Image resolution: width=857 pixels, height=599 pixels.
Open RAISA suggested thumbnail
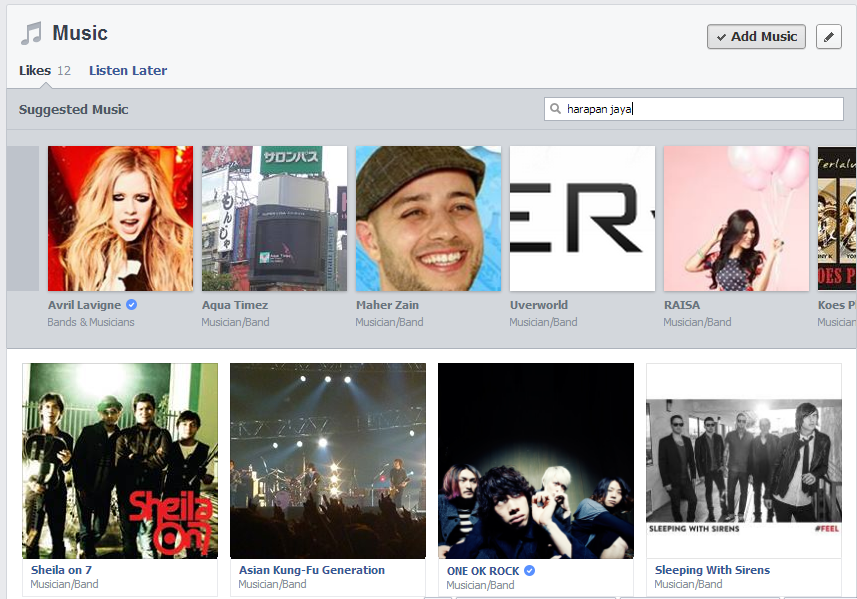[x=736, y=218]
